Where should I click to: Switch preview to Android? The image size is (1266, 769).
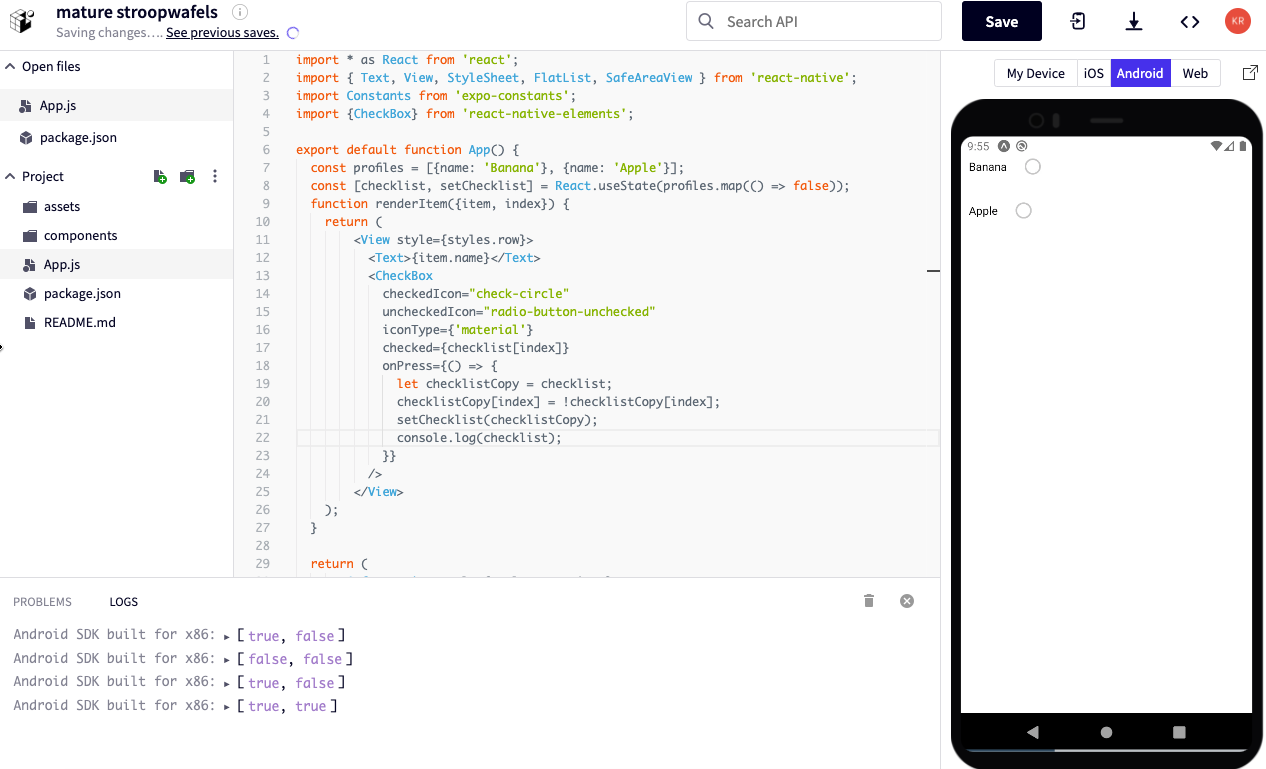click(1140, 73)
